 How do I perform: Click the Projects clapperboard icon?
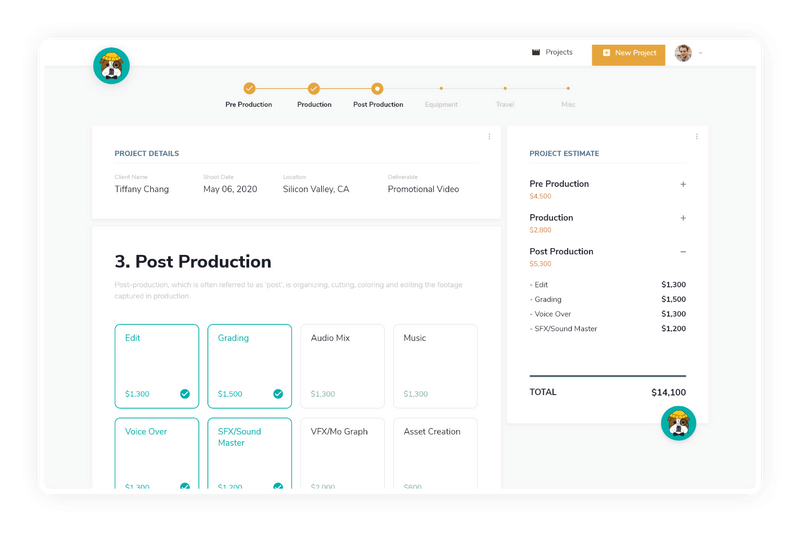point(536,52)
